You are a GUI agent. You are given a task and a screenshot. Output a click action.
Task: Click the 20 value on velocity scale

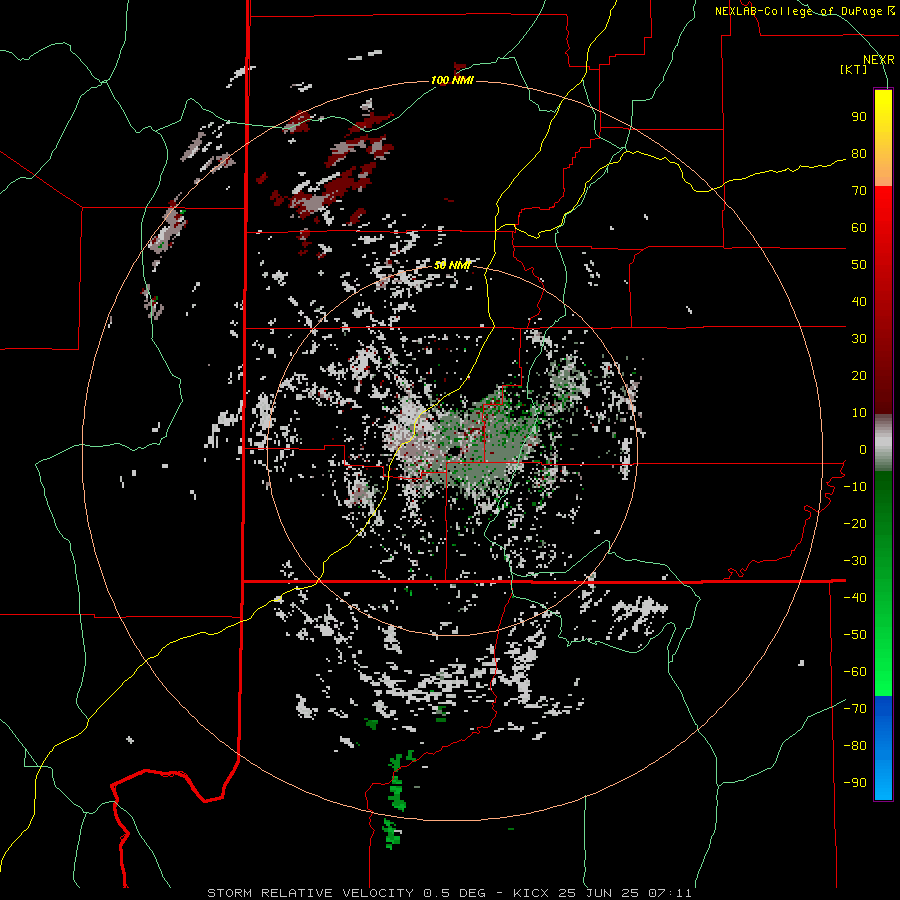(859, 375)
